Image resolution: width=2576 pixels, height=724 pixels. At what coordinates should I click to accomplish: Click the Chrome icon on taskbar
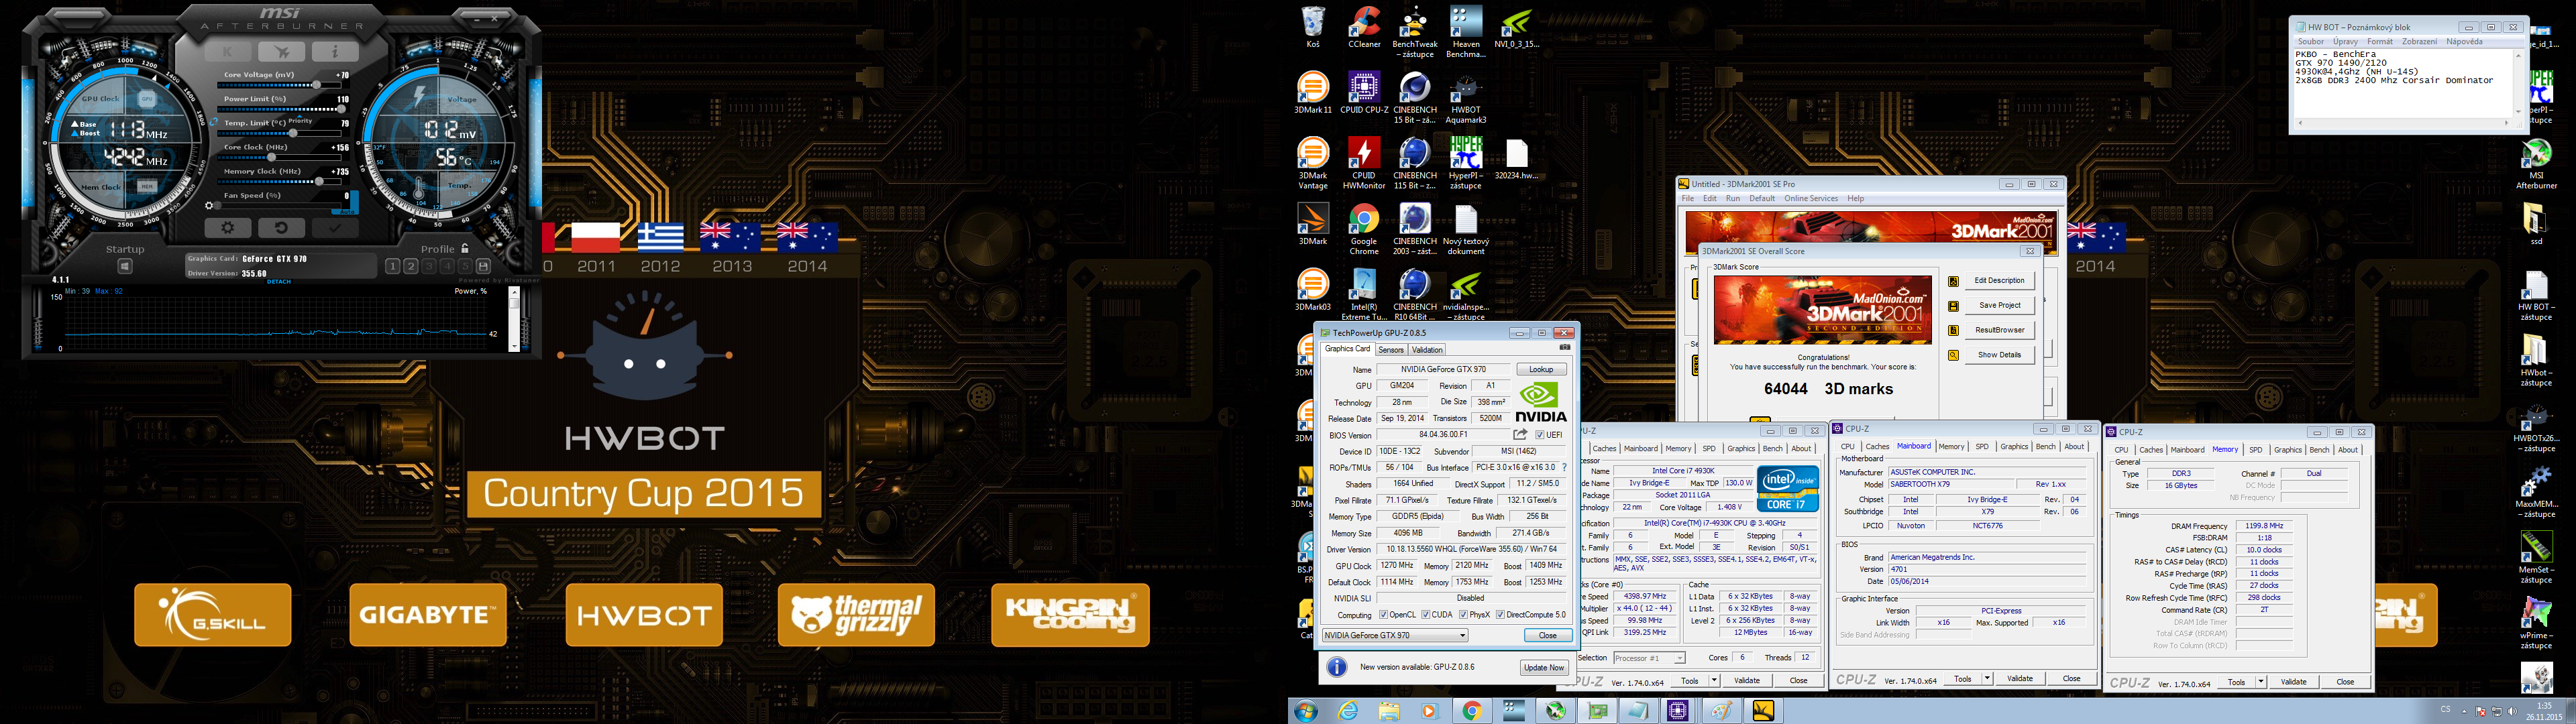tap(1471, 711)
